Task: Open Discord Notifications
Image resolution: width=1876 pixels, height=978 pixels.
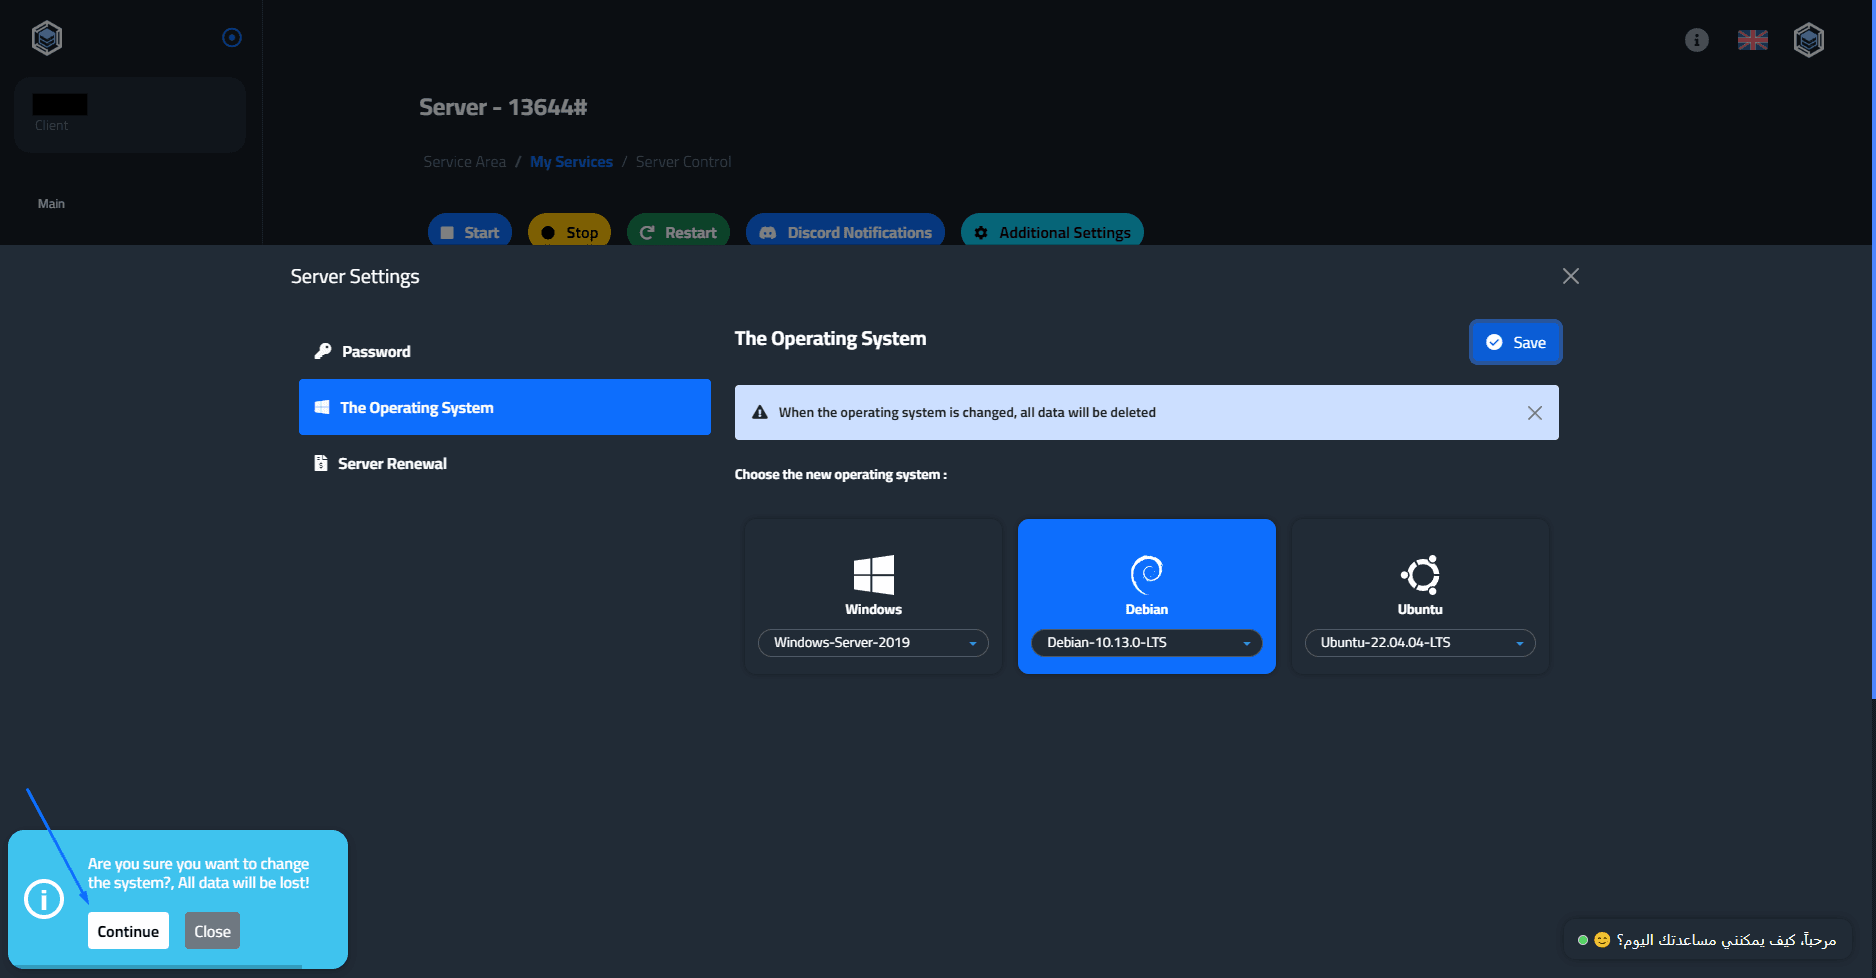Action: click(x=845, y=232)
